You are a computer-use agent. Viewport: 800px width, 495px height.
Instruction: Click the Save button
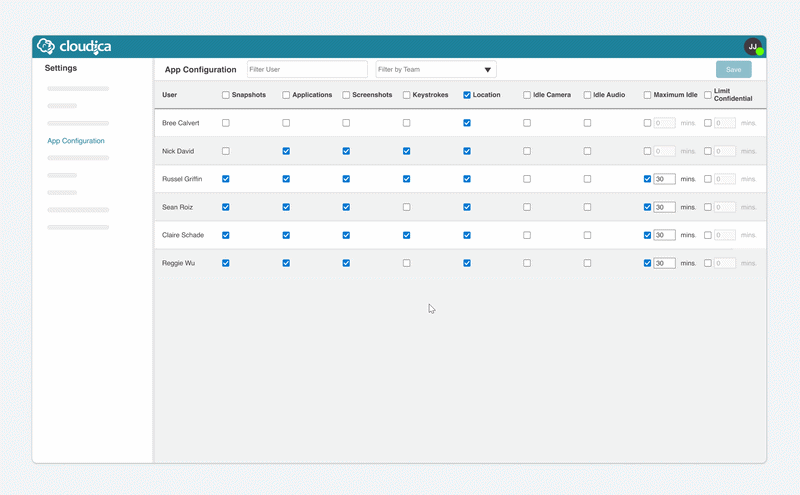click(x=734, y=69)
